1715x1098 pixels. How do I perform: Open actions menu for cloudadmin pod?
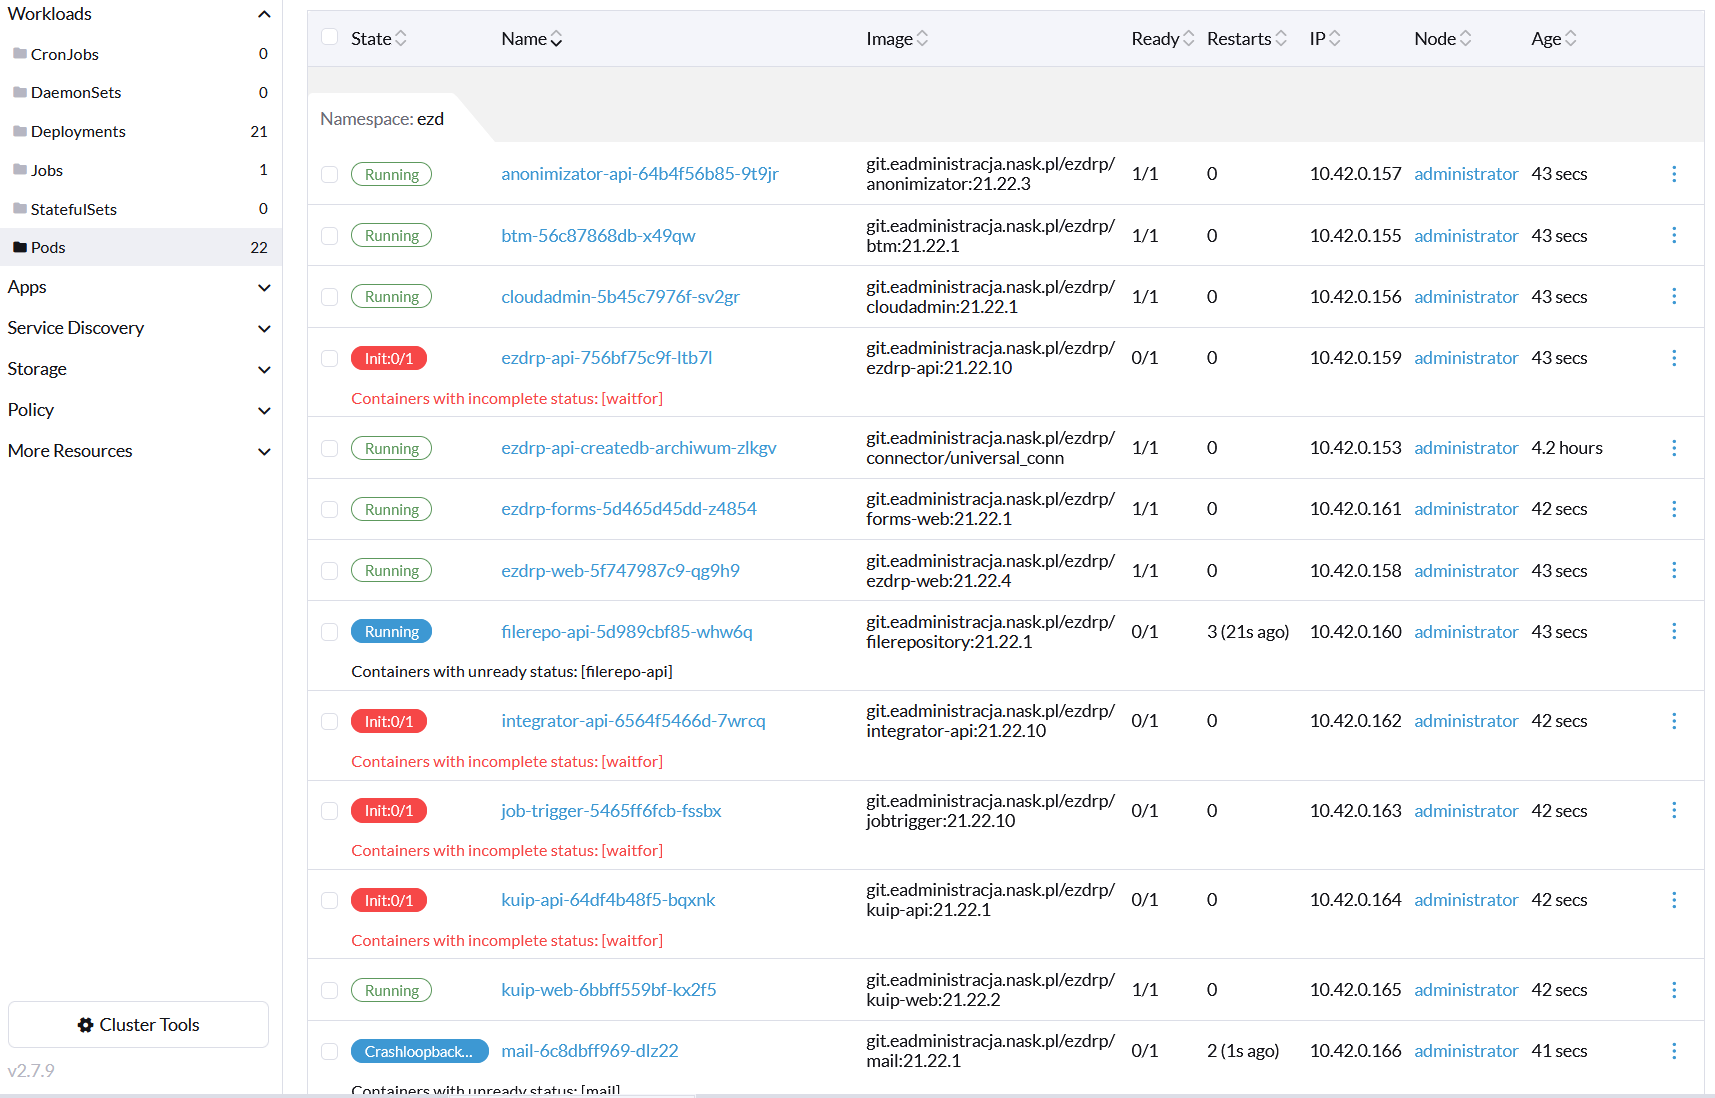click(x=1674, y=296)
